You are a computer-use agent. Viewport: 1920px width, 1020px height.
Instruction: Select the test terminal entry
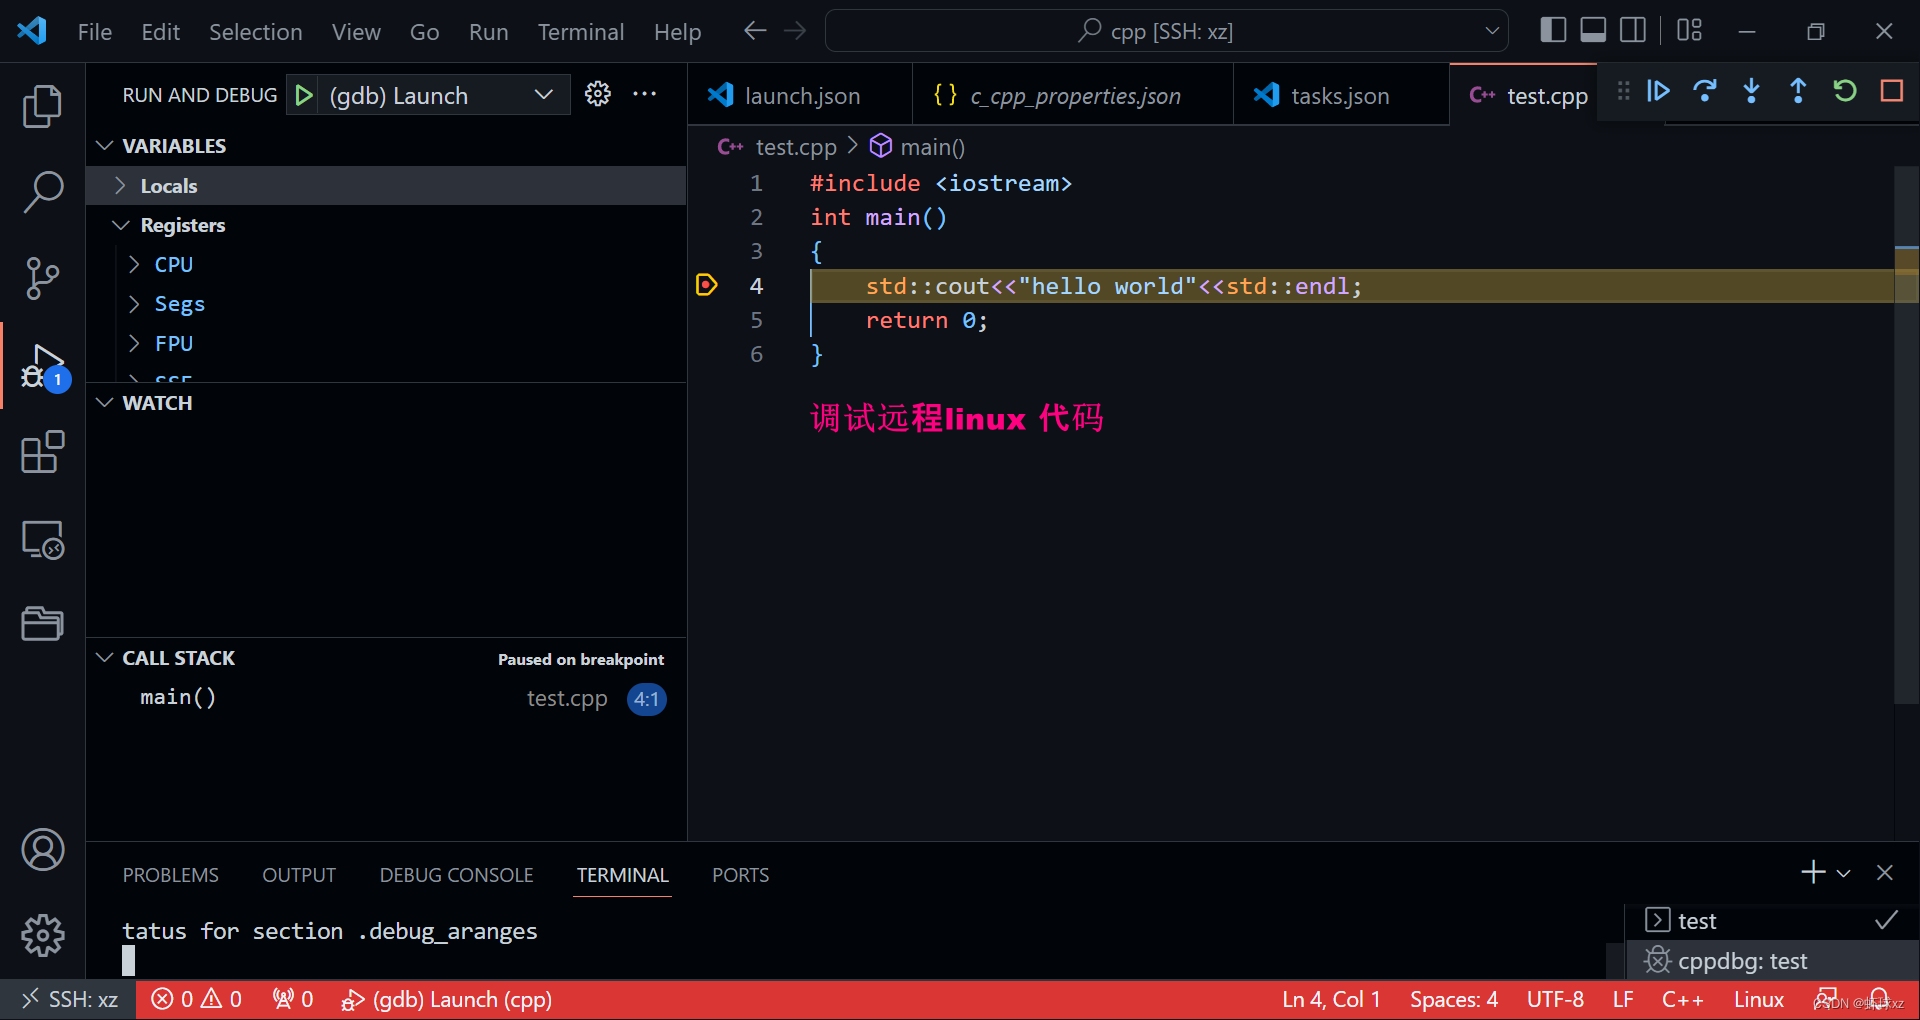[1771, 920]
